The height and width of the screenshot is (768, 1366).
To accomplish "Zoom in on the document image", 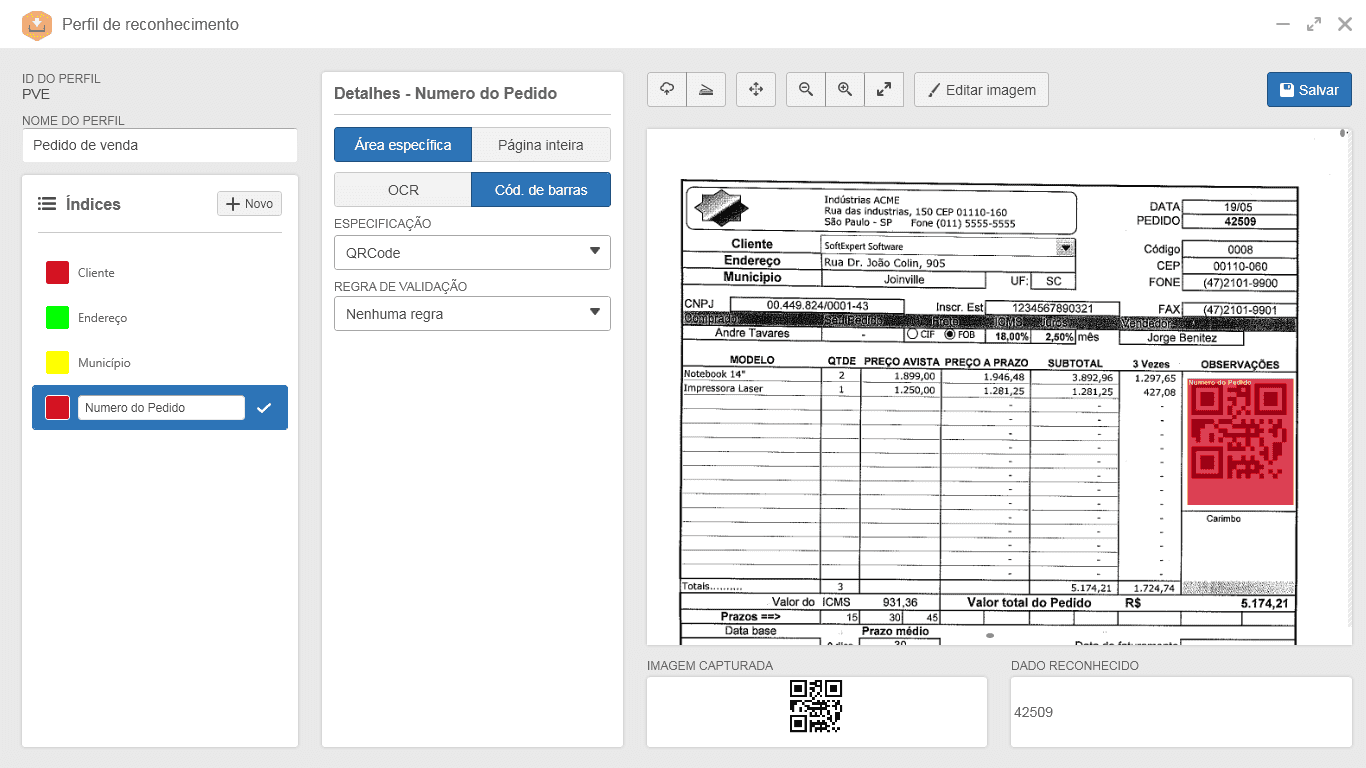I will 845,90.
